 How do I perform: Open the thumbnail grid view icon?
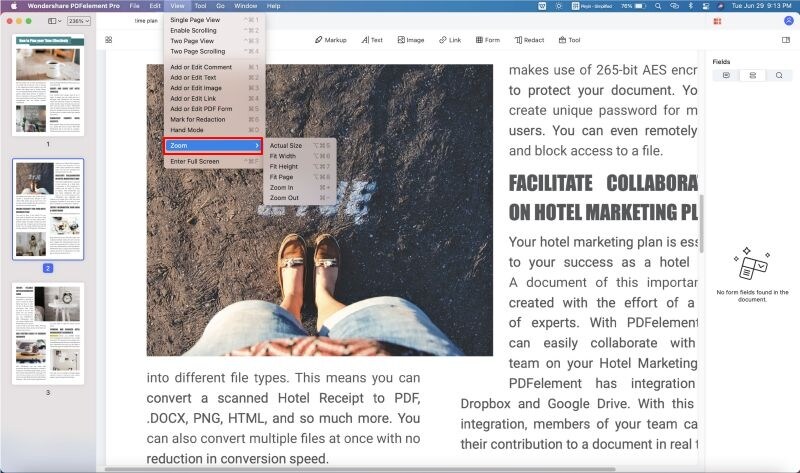click(109, 40)
